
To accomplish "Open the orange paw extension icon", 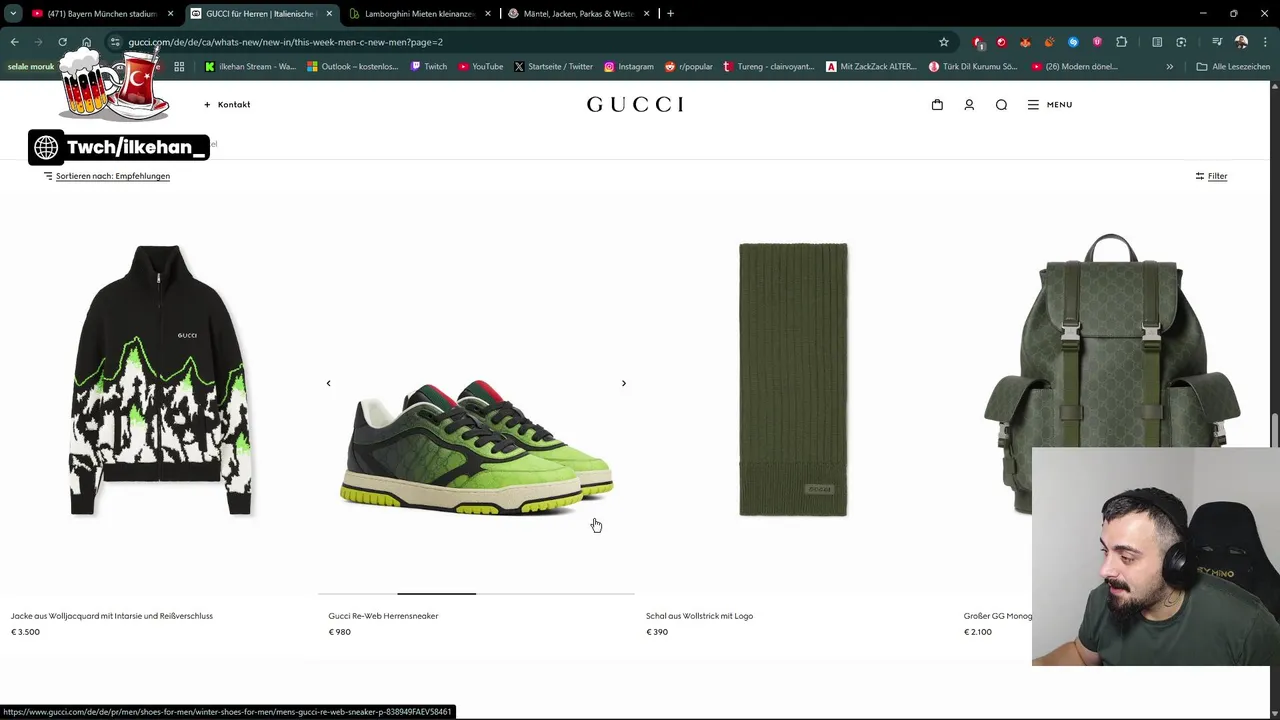I will (x=1049, y=42).
